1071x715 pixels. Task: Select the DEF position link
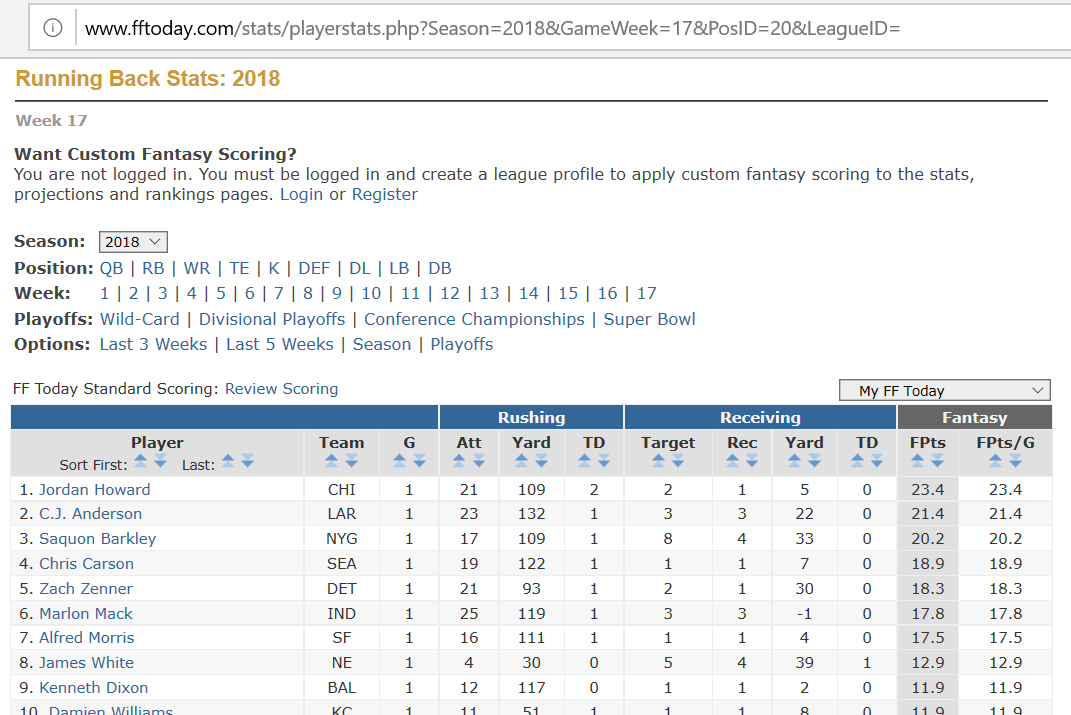coord(314,268)
